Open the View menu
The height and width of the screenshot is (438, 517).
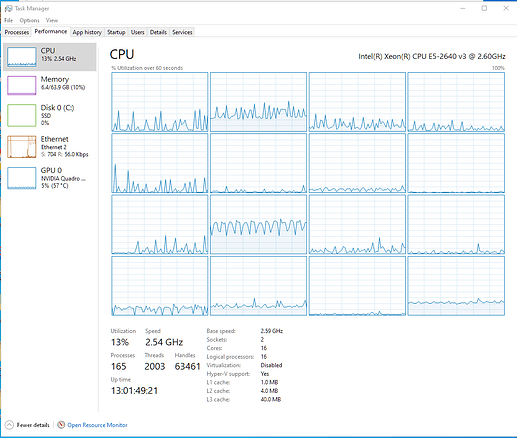(52, 20)
